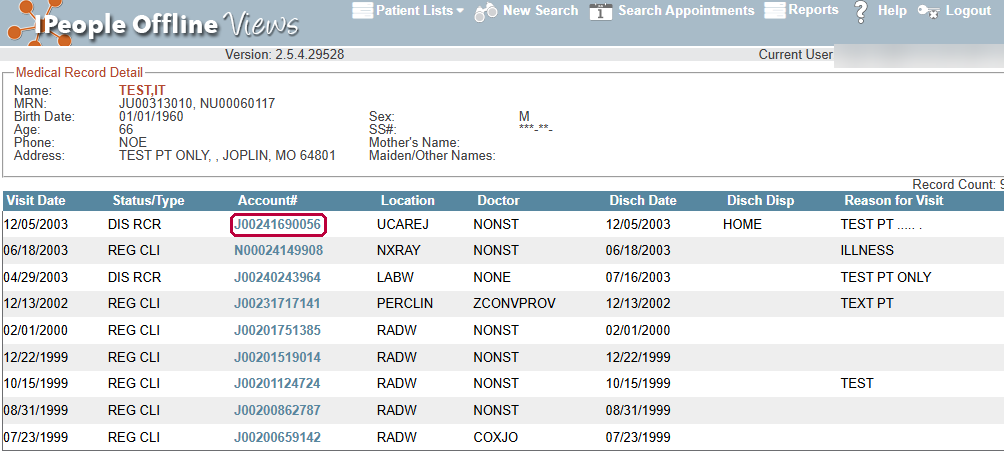This screenshot has width=1004, height=452.
Task: Click the Status/Type column header
Action: (x=148, y=200)
